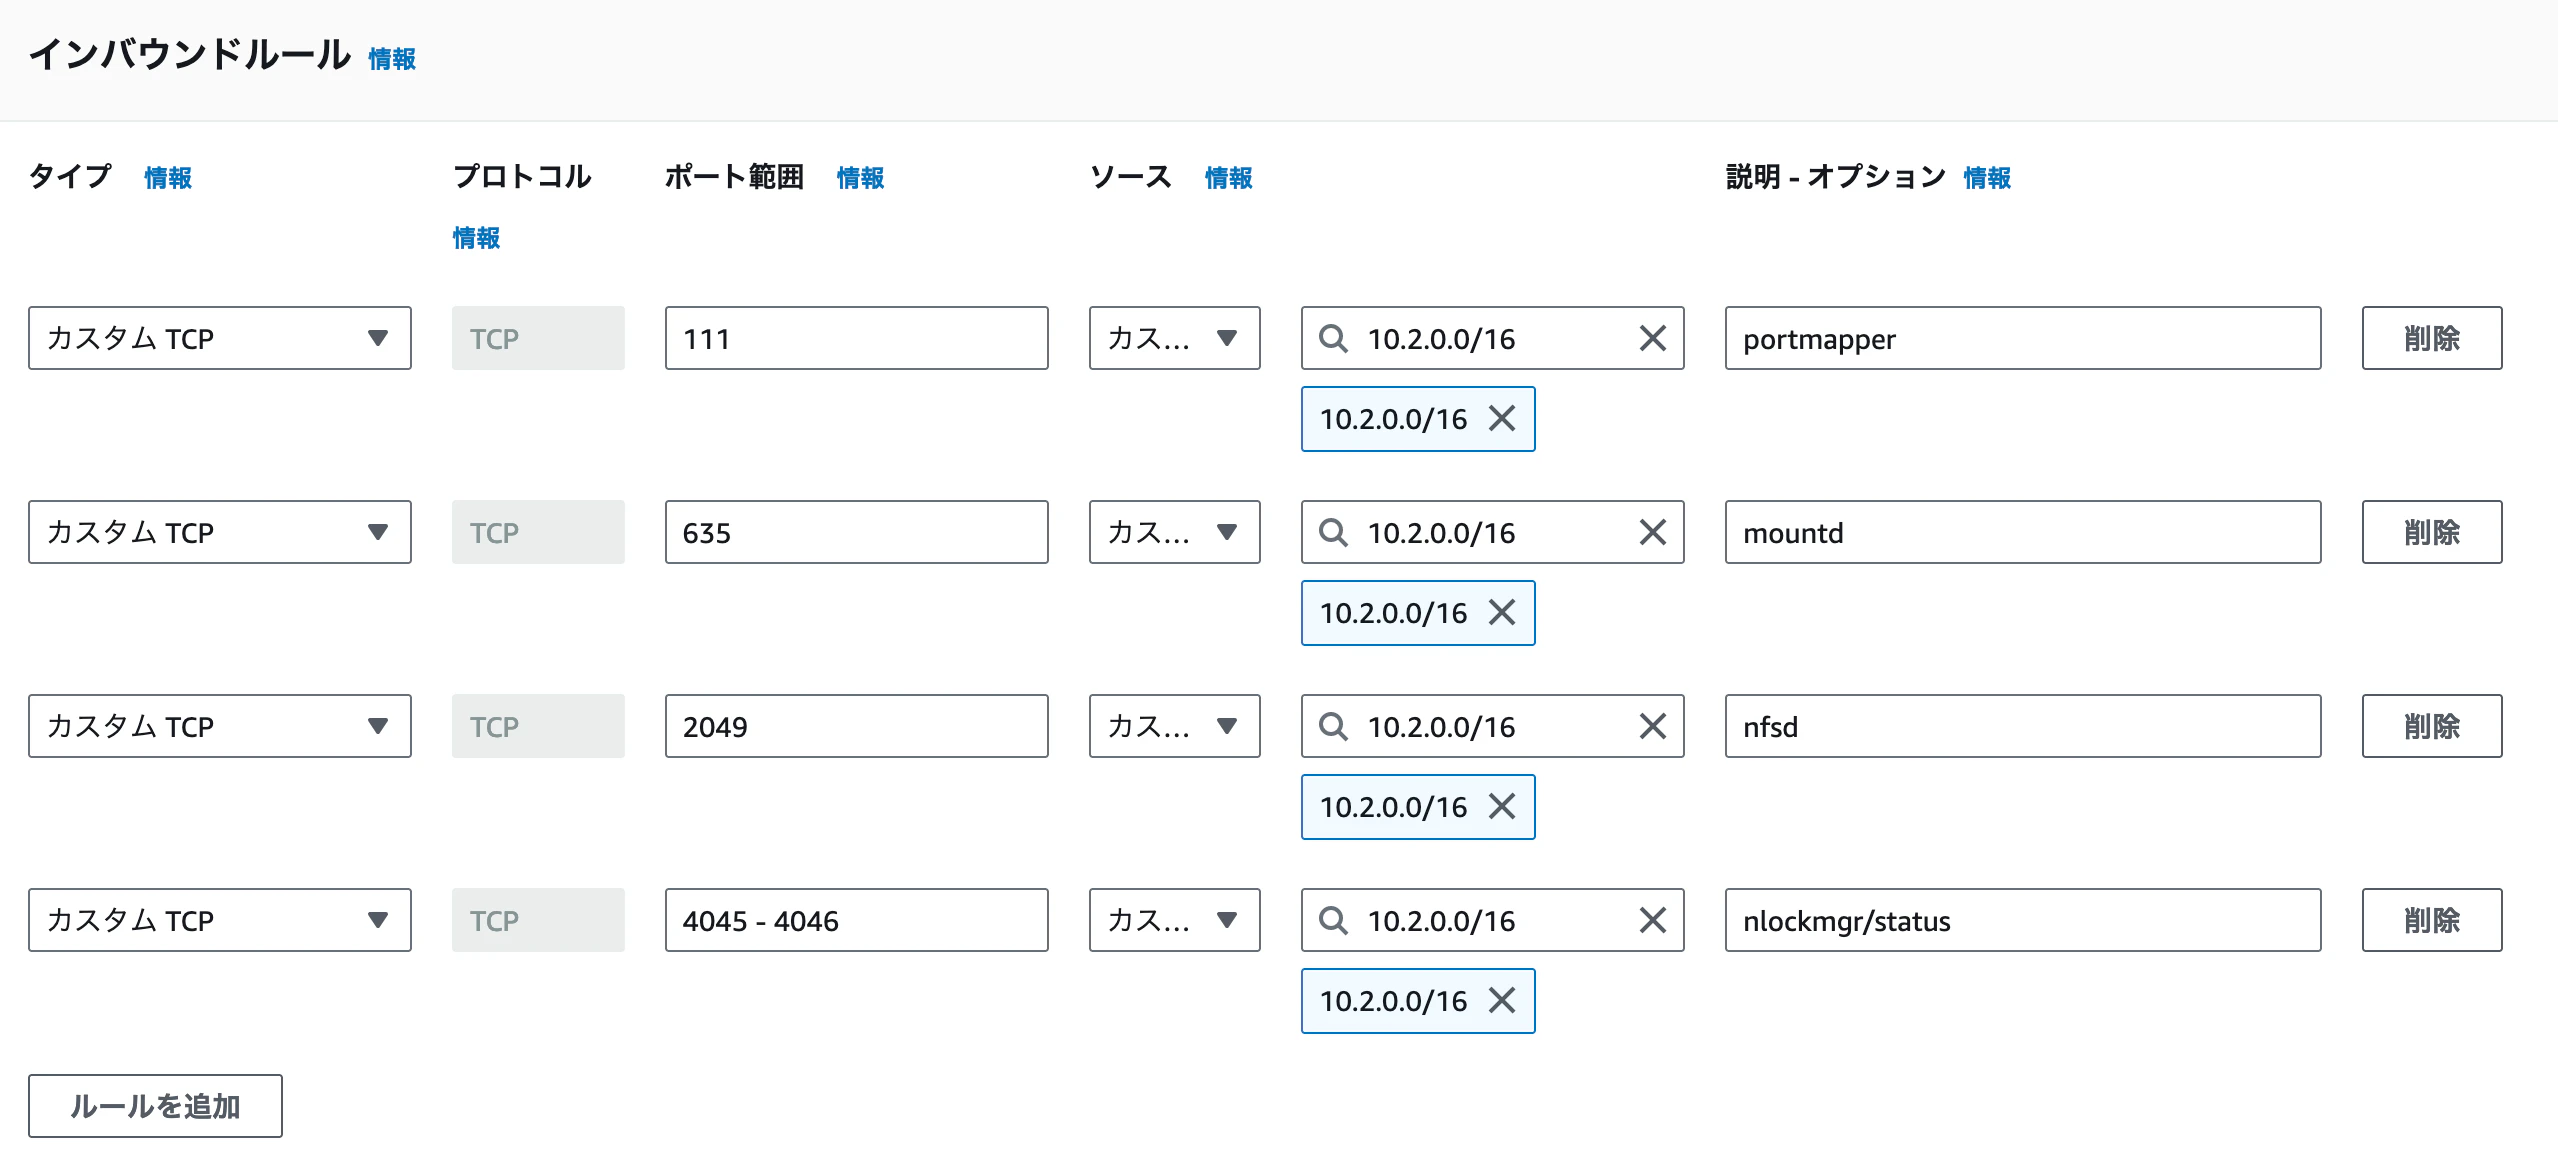The width and height of the screenshot is (2558, 1170).
Task: Open the source type dropdown for port 635 rule
Action: click(1174, 533)
